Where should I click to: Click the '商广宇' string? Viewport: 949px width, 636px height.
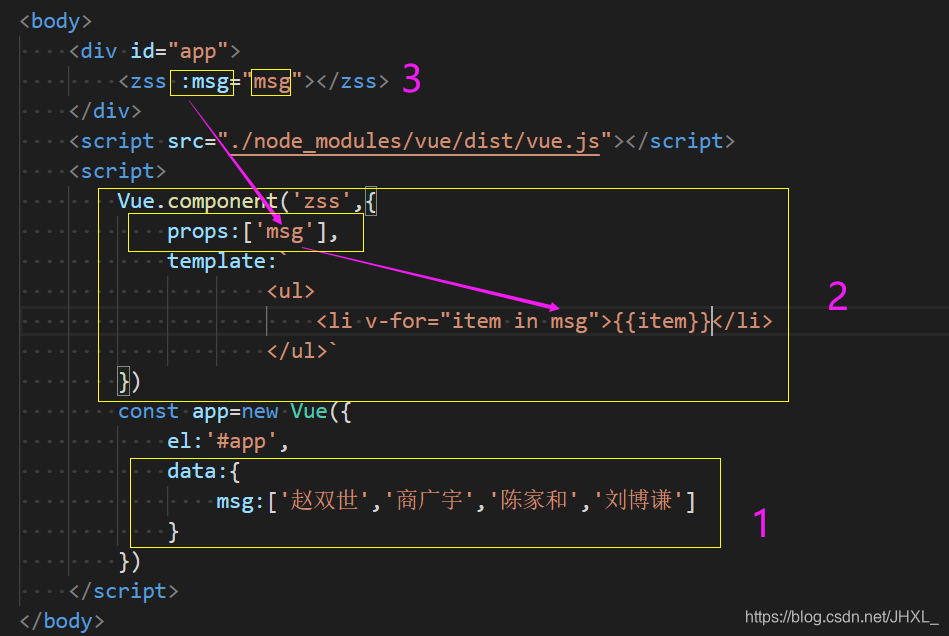(x=429, y=501)
